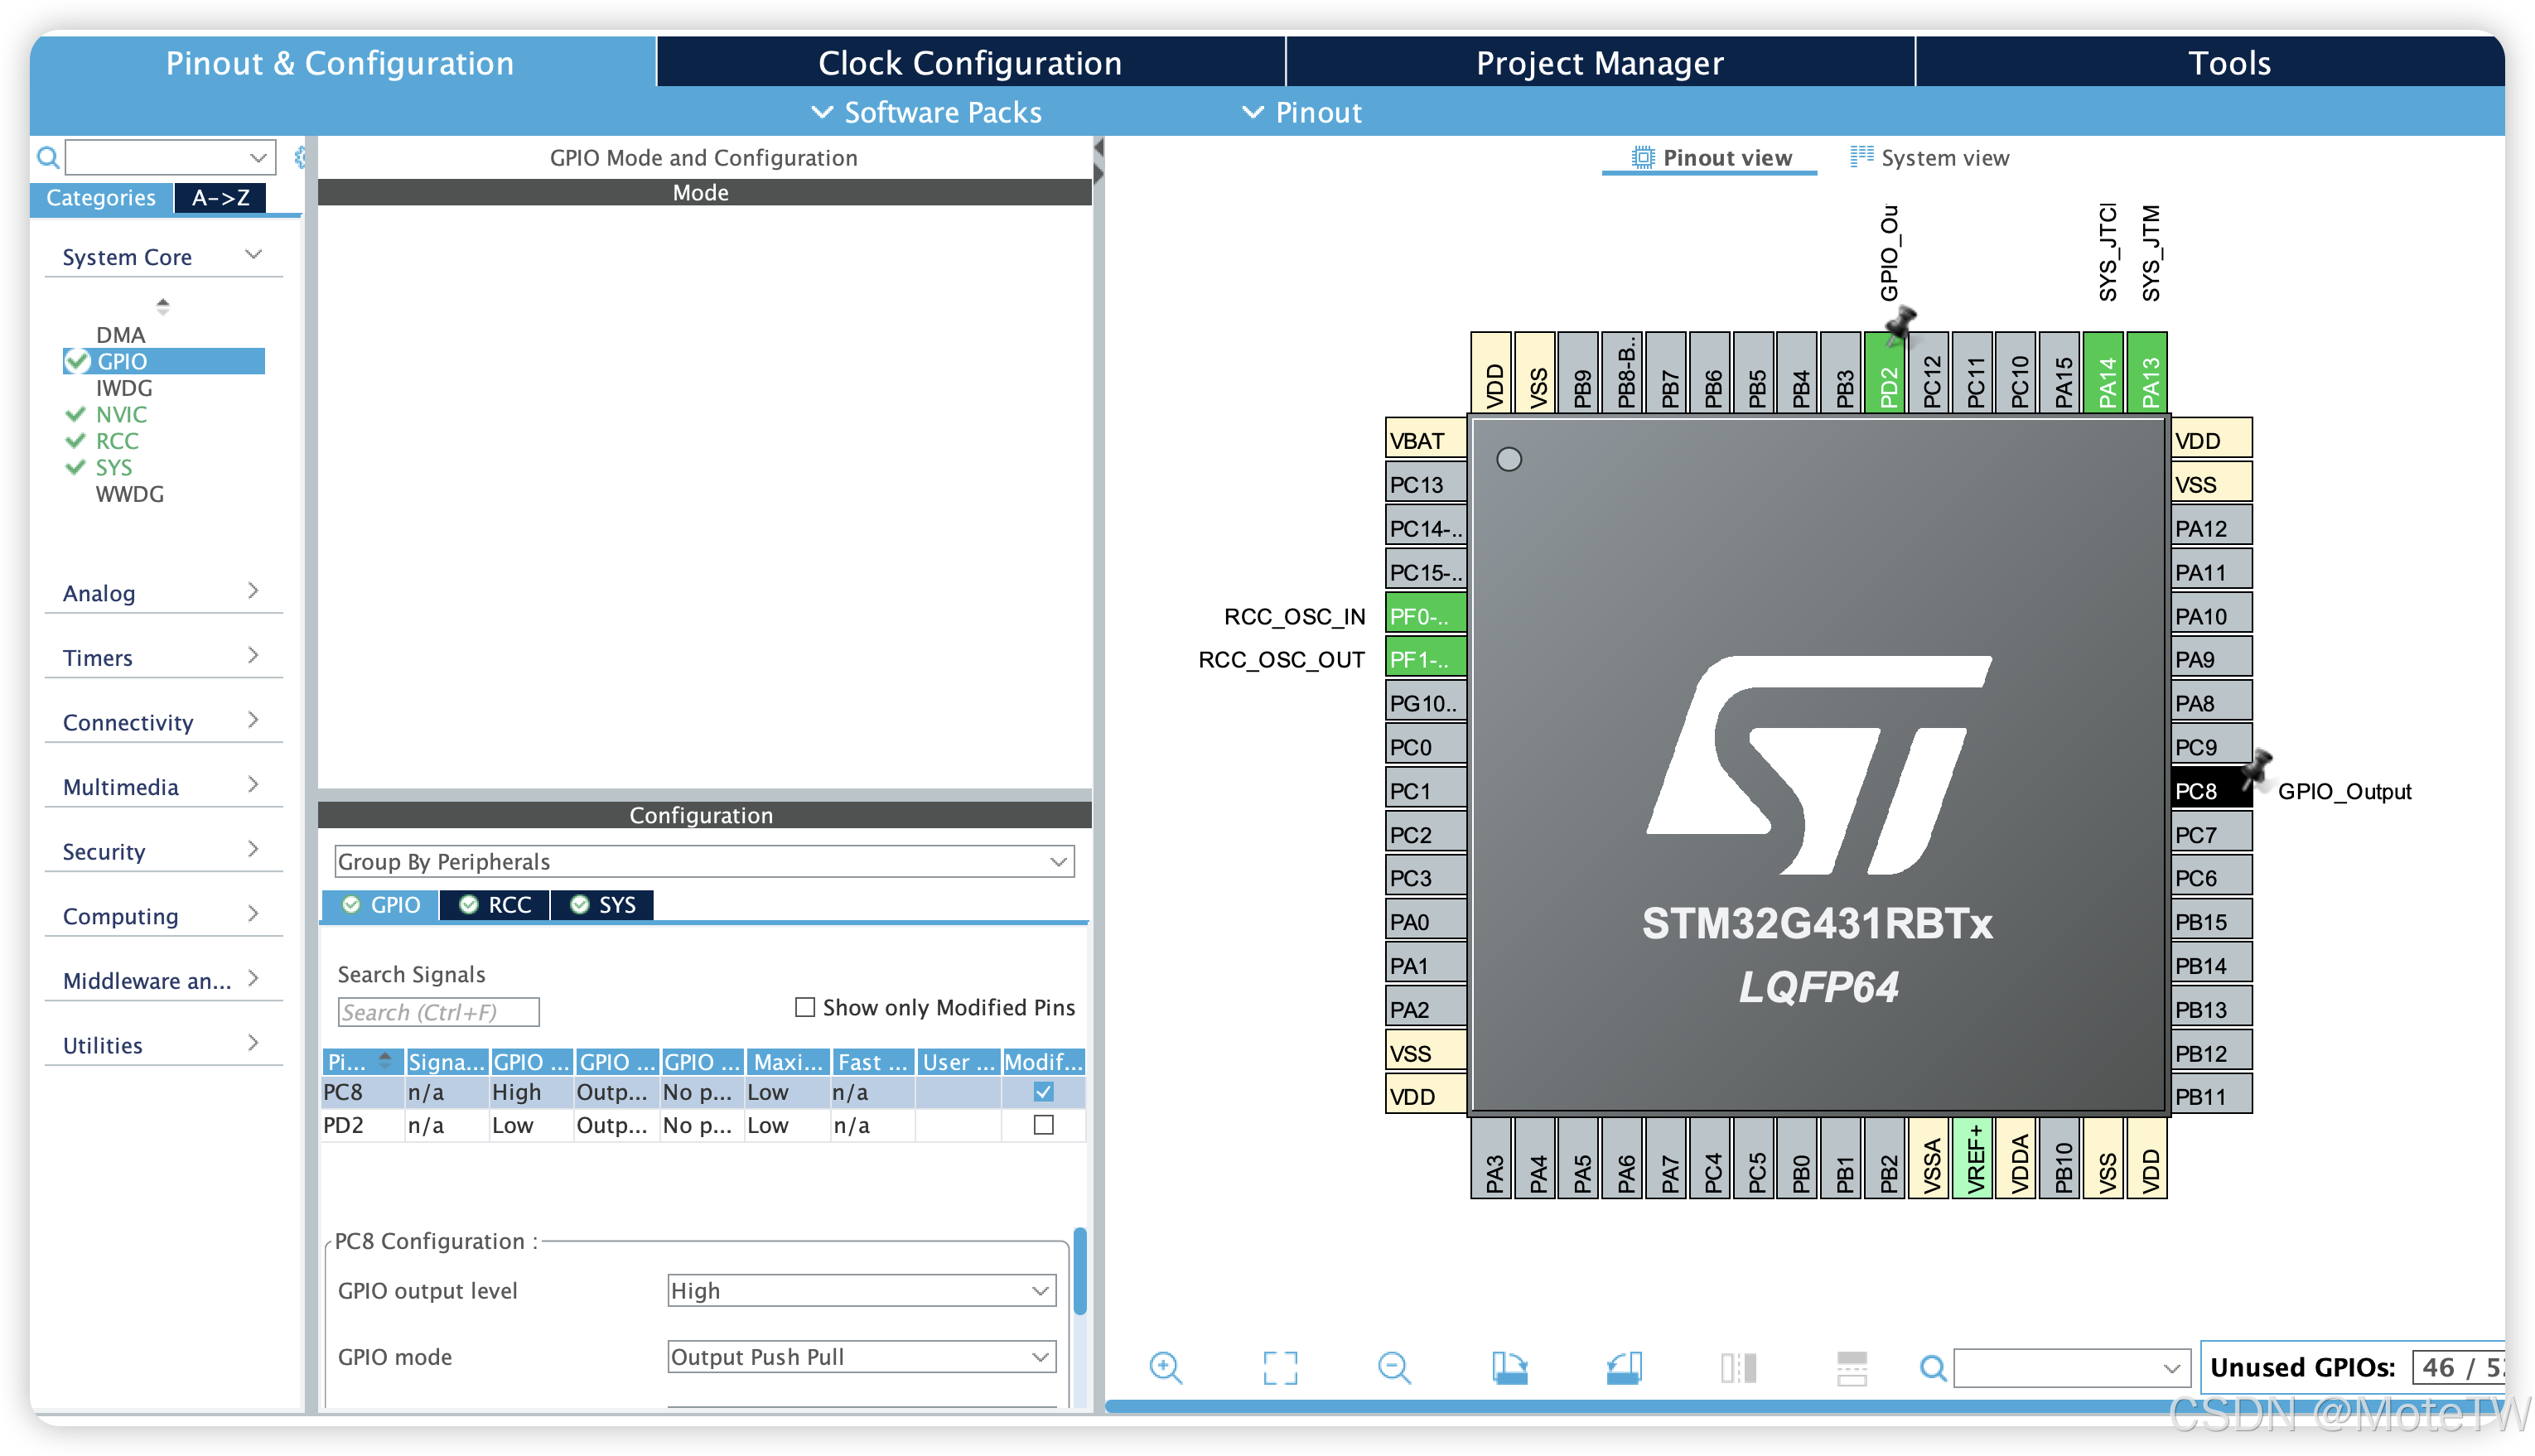Click the fit-to-screen frame icon
2535x1456 pixels.
point(1279,1367)
